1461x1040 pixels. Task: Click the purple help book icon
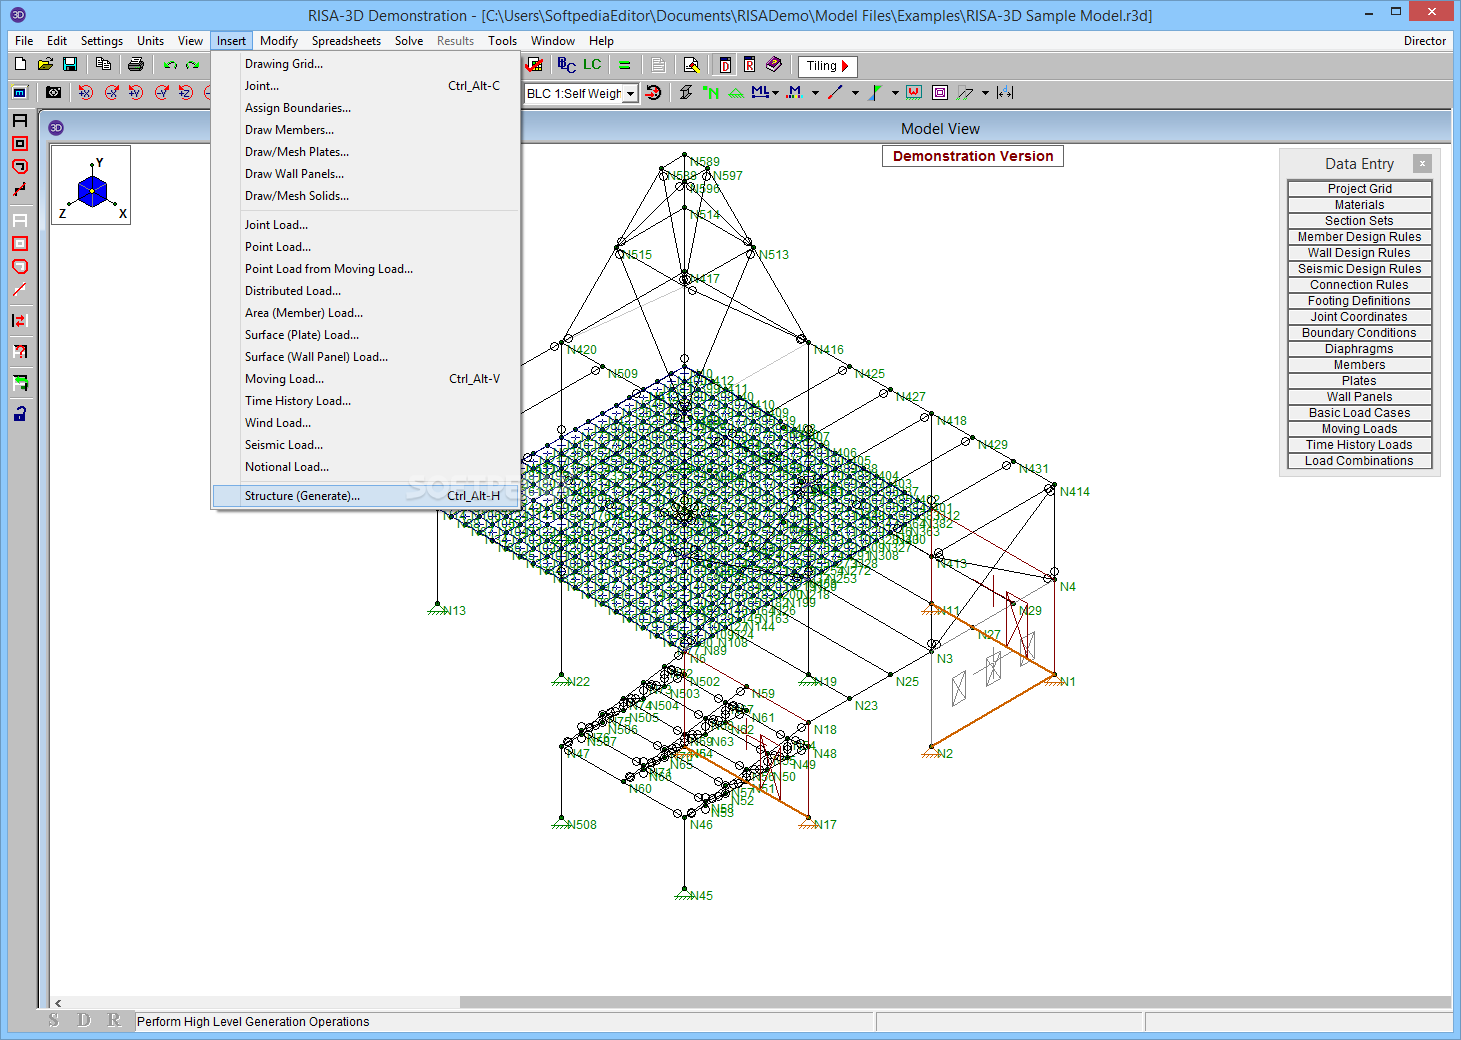point(774,65)
